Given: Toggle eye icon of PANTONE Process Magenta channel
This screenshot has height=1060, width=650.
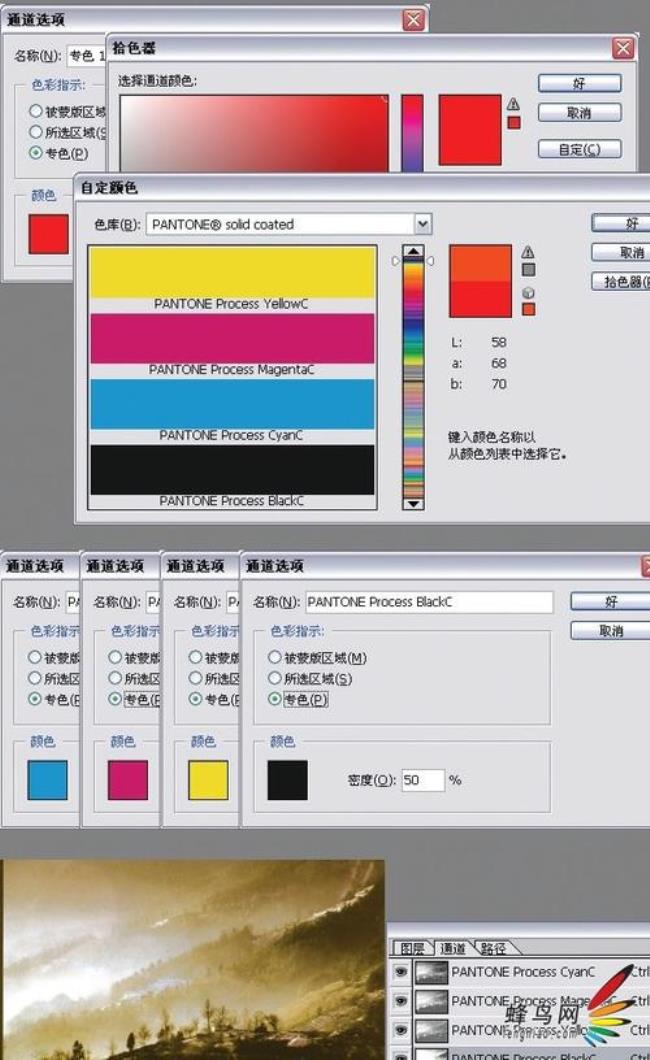Looking at the screenshot, I should (401, 1001).
